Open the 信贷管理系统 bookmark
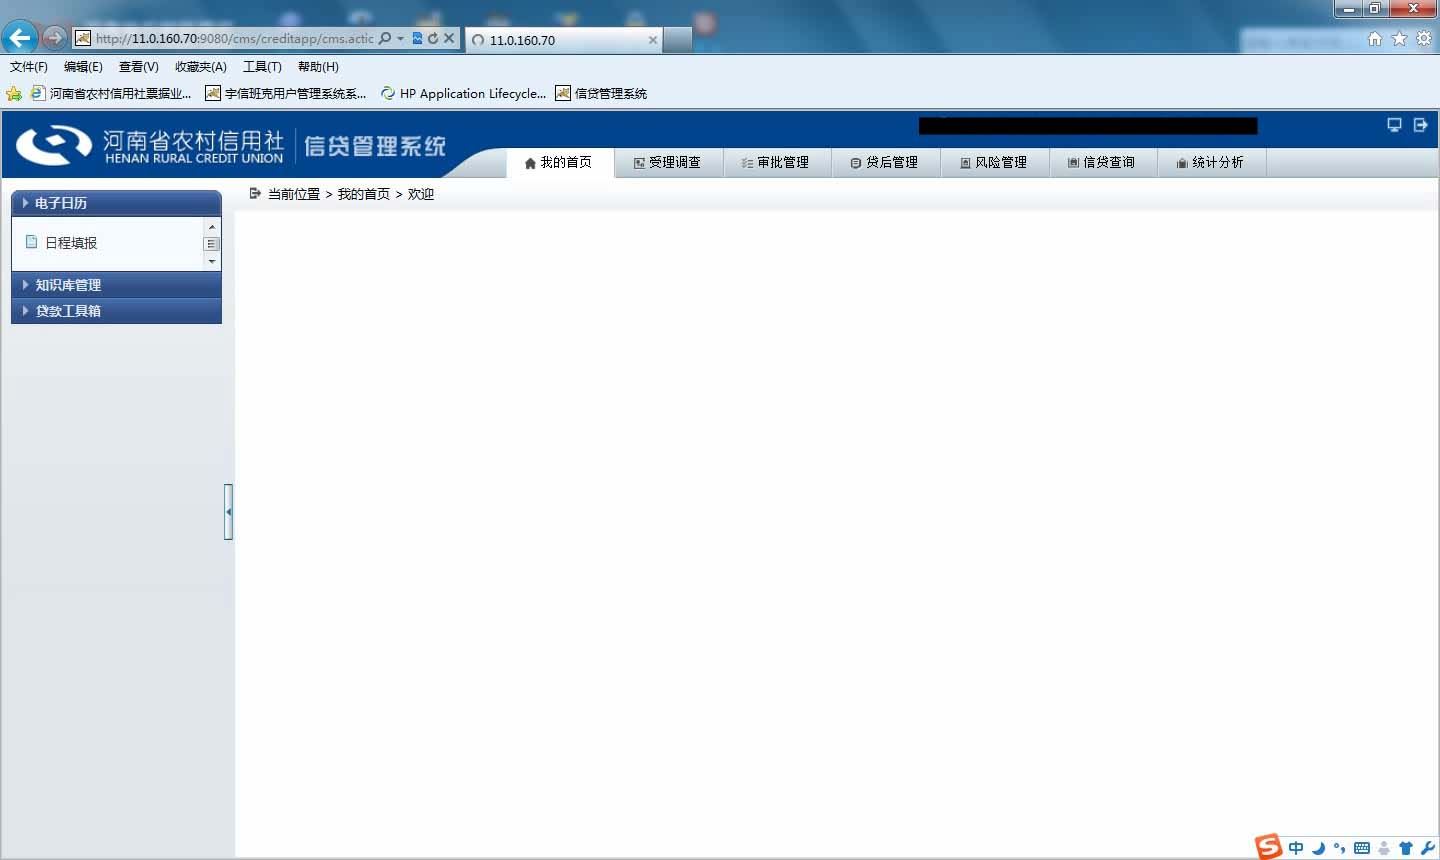This screenshot has height=860, width=1440. [602, 93]
